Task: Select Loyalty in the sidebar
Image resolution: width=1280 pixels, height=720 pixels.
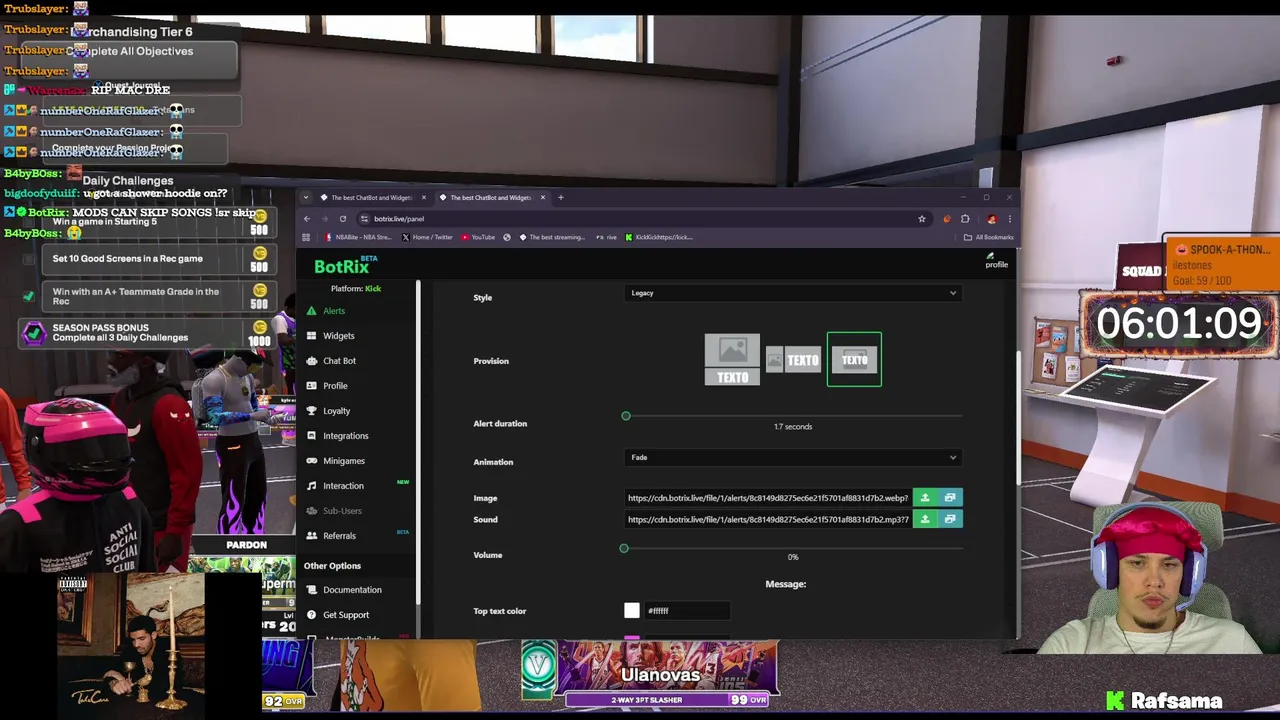Action: 336,411
